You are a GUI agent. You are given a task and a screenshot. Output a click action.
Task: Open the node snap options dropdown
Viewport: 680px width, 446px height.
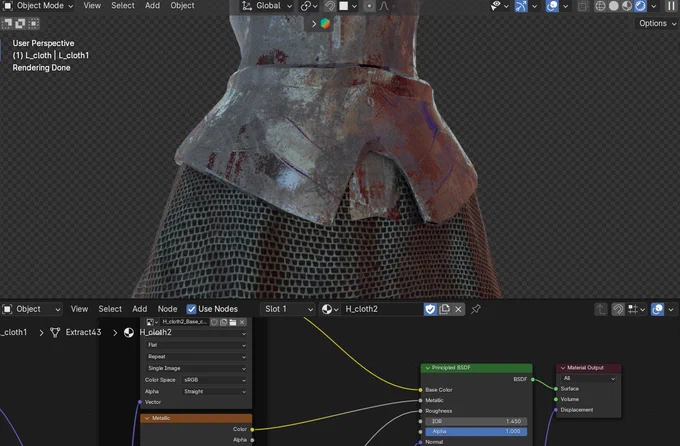coord(637,309)
